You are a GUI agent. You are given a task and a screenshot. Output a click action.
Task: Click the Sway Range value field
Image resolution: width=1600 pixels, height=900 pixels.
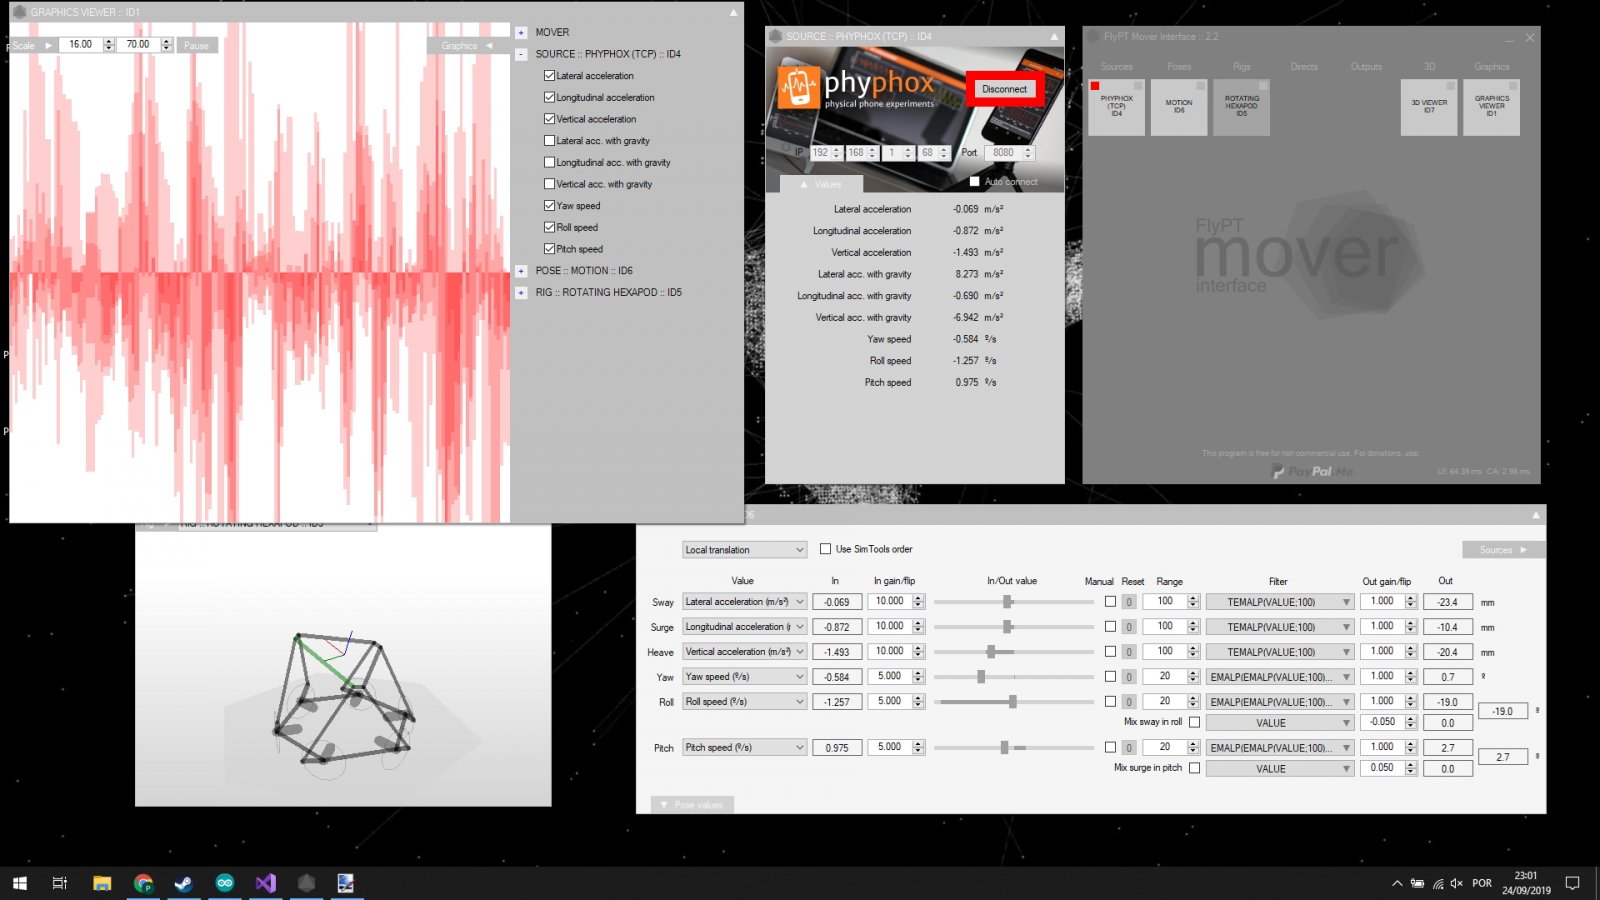(x=1165, y=602)
